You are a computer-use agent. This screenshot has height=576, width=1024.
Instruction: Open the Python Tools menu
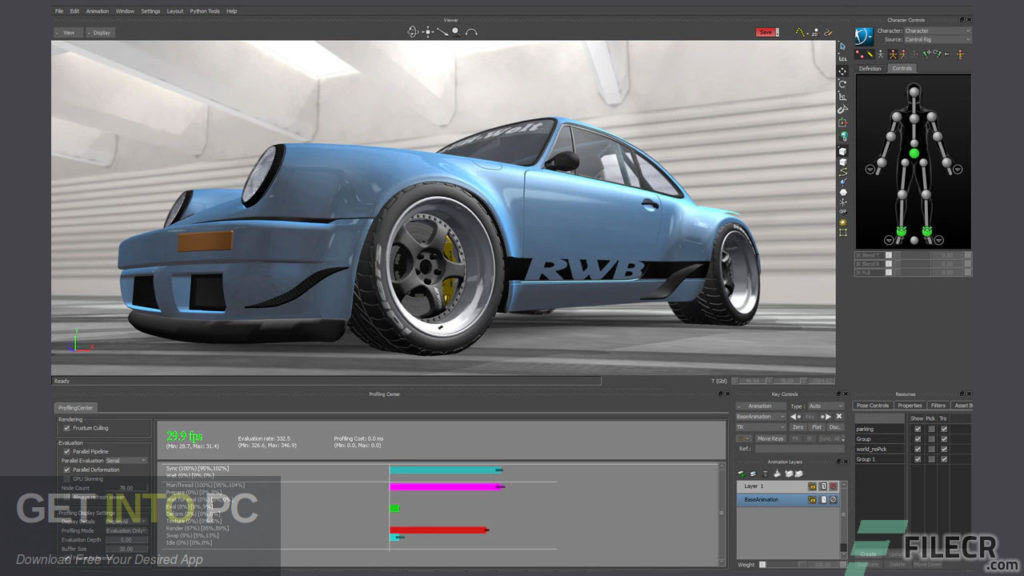click(204, 11)
